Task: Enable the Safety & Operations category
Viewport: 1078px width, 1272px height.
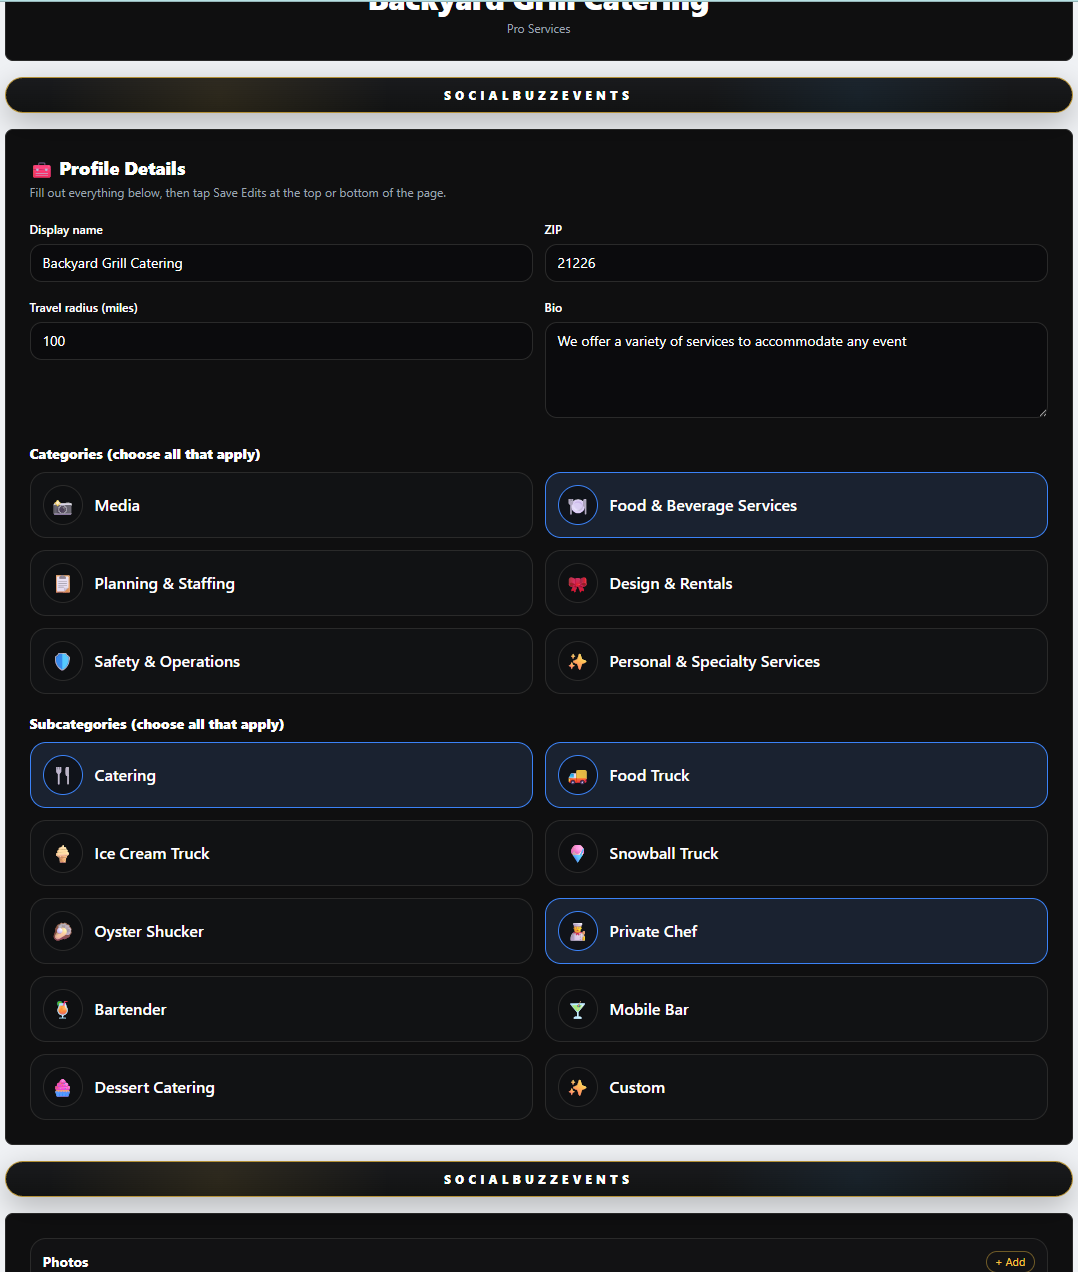Action: click(281, 661)
